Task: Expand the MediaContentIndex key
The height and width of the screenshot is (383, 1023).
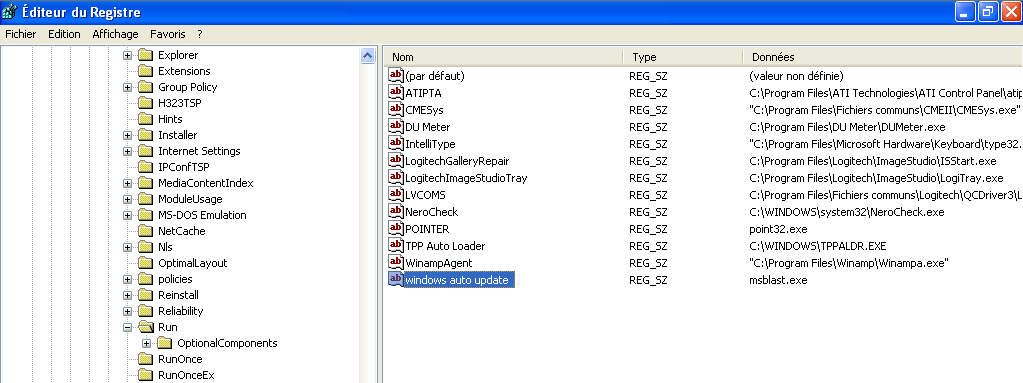Action: coord(127,183)
